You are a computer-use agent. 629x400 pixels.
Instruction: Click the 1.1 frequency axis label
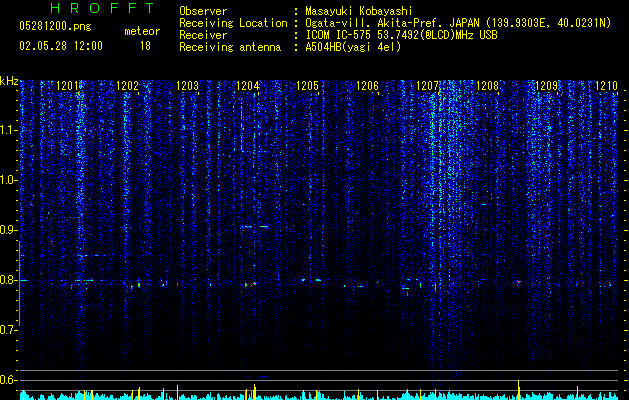[x=8, y=130]
